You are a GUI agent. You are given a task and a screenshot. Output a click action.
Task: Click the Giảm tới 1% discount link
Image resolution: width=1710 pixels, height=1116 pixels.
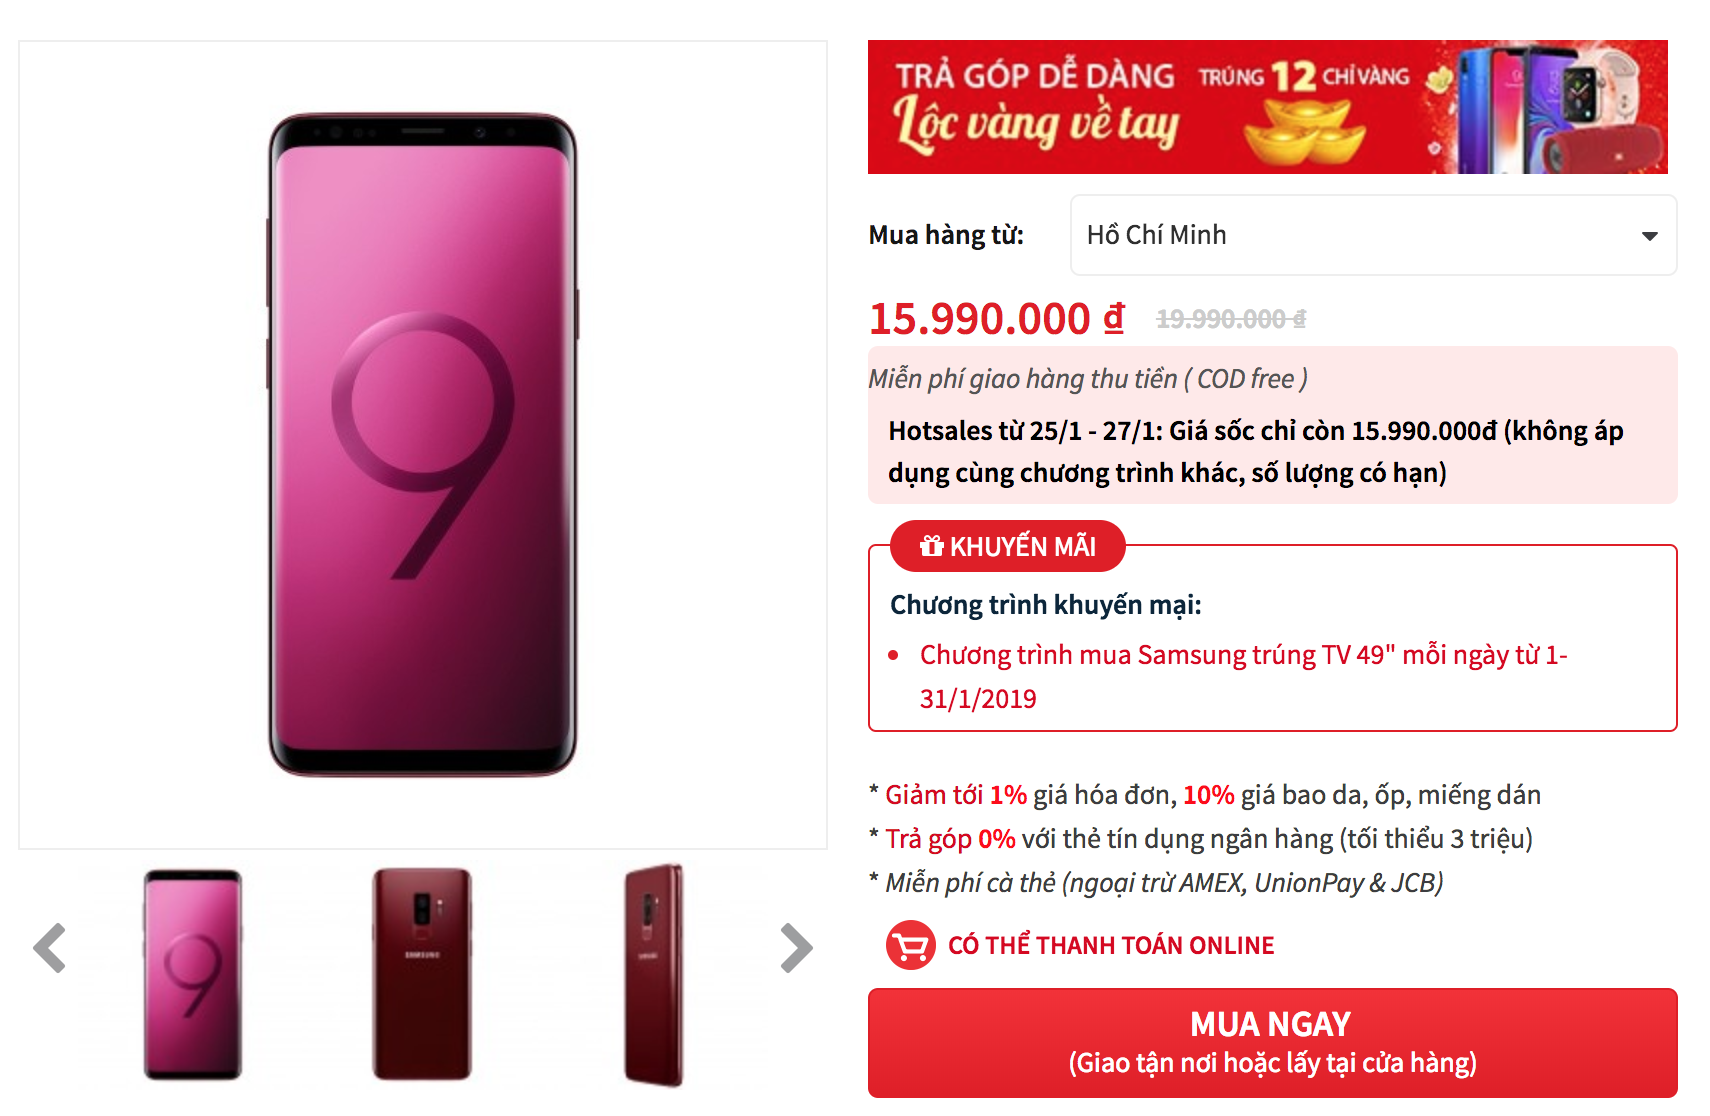click(x=956, y=794)
